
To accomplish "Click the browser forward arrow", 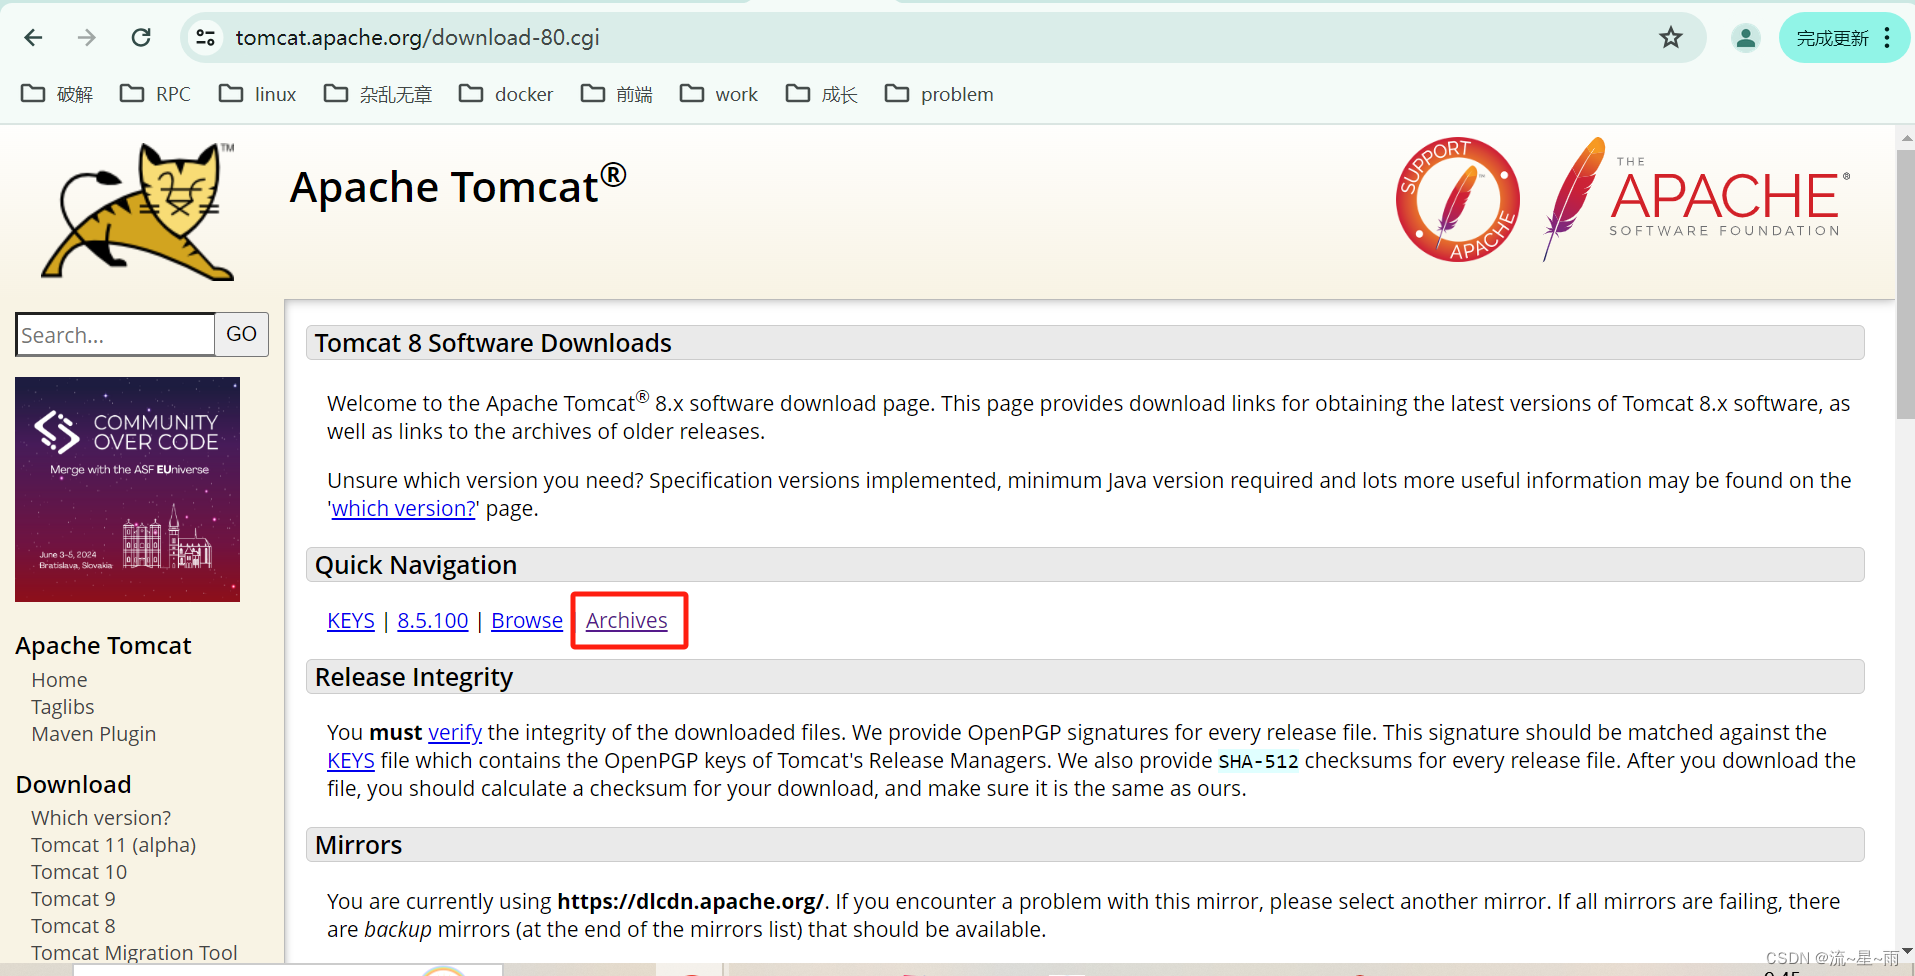I will (x=87, y=38).
